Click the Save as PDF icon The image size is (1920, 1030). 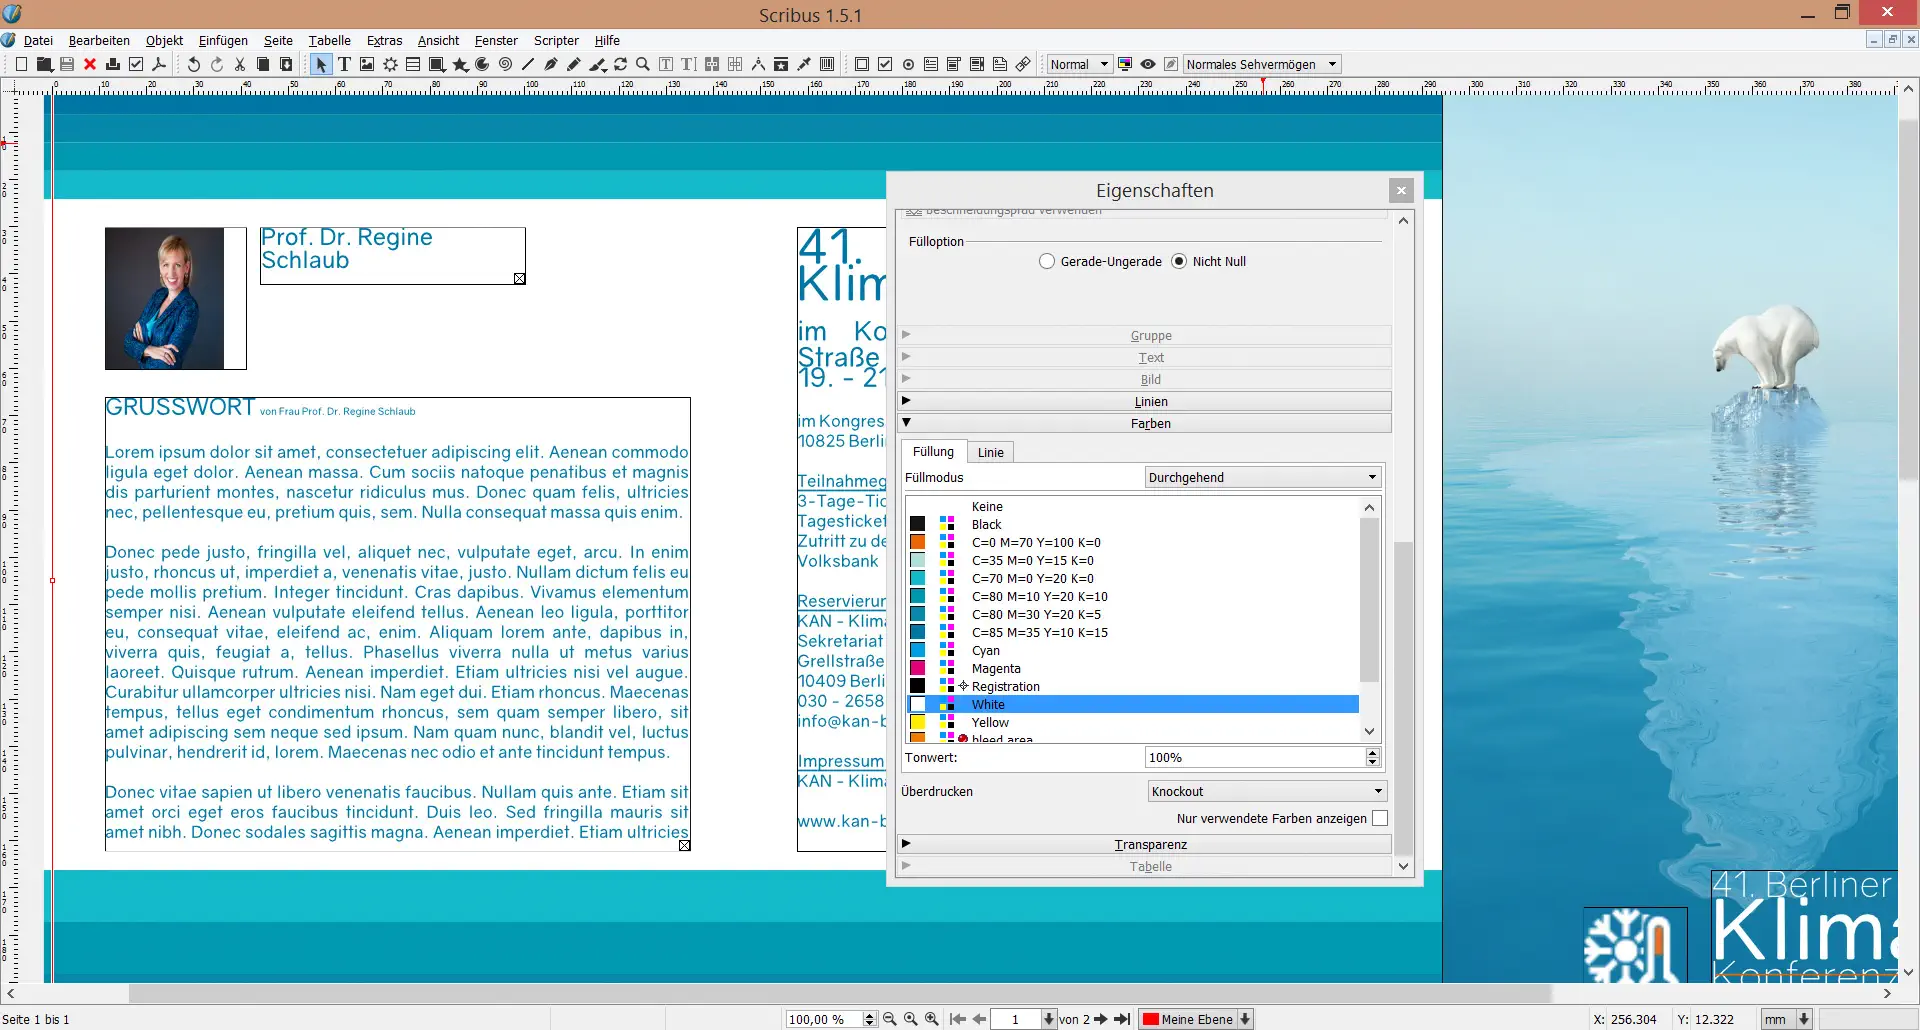159,64
